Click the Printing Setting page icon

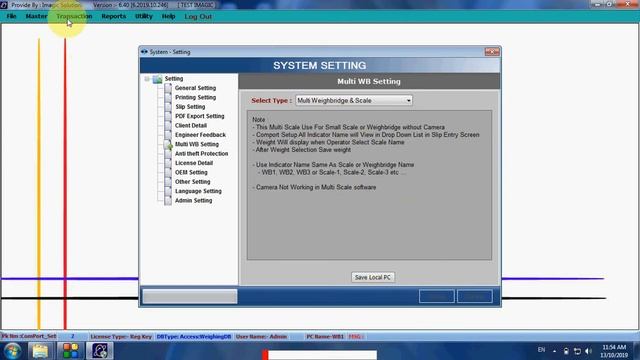168,98
